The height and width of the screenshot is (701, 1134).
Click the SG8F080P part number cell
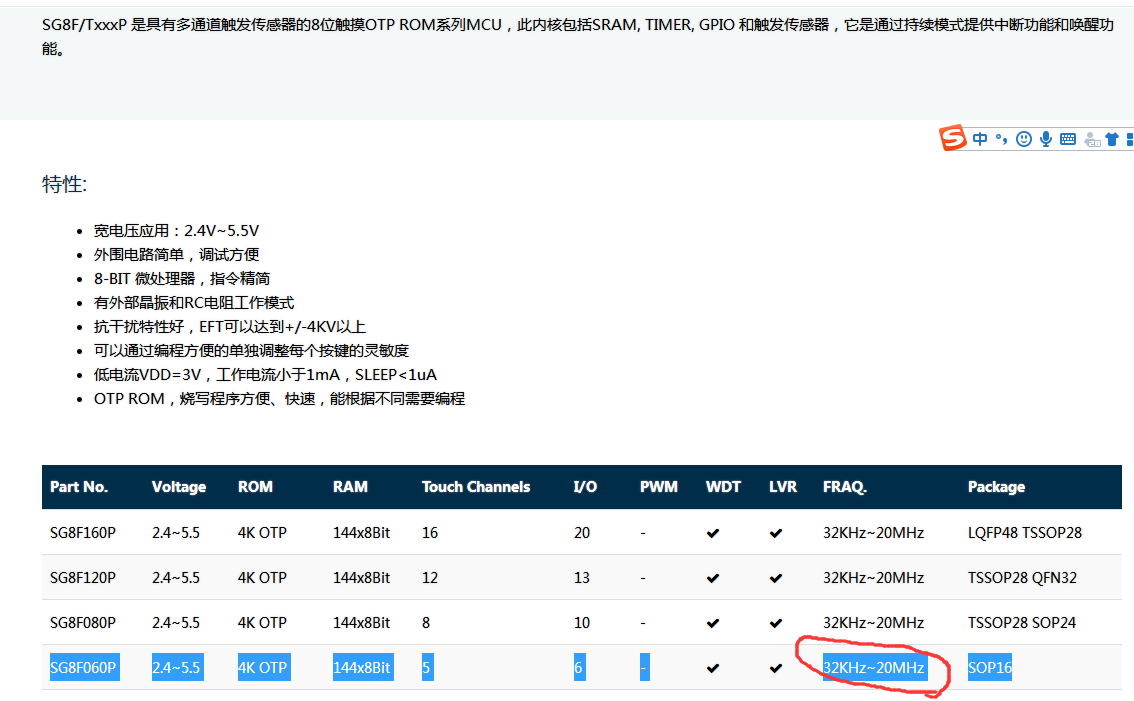pyautogui.click(x=83, y=623)
